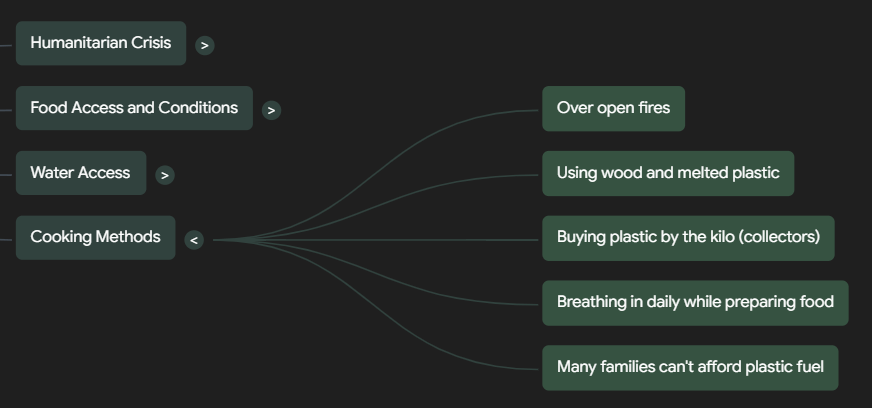Pick the plastic fuel affordability leaf node
The width and height of the screenshot is (872, 408).
pos(690,367)
